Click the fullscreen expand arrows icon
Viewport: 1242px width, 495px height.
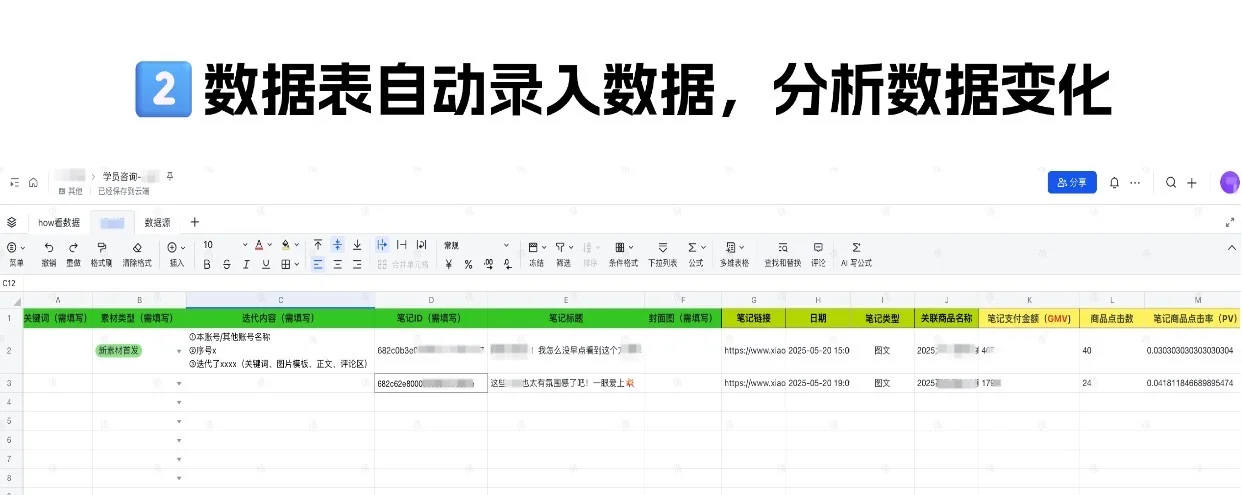(x=1229, y=222)
